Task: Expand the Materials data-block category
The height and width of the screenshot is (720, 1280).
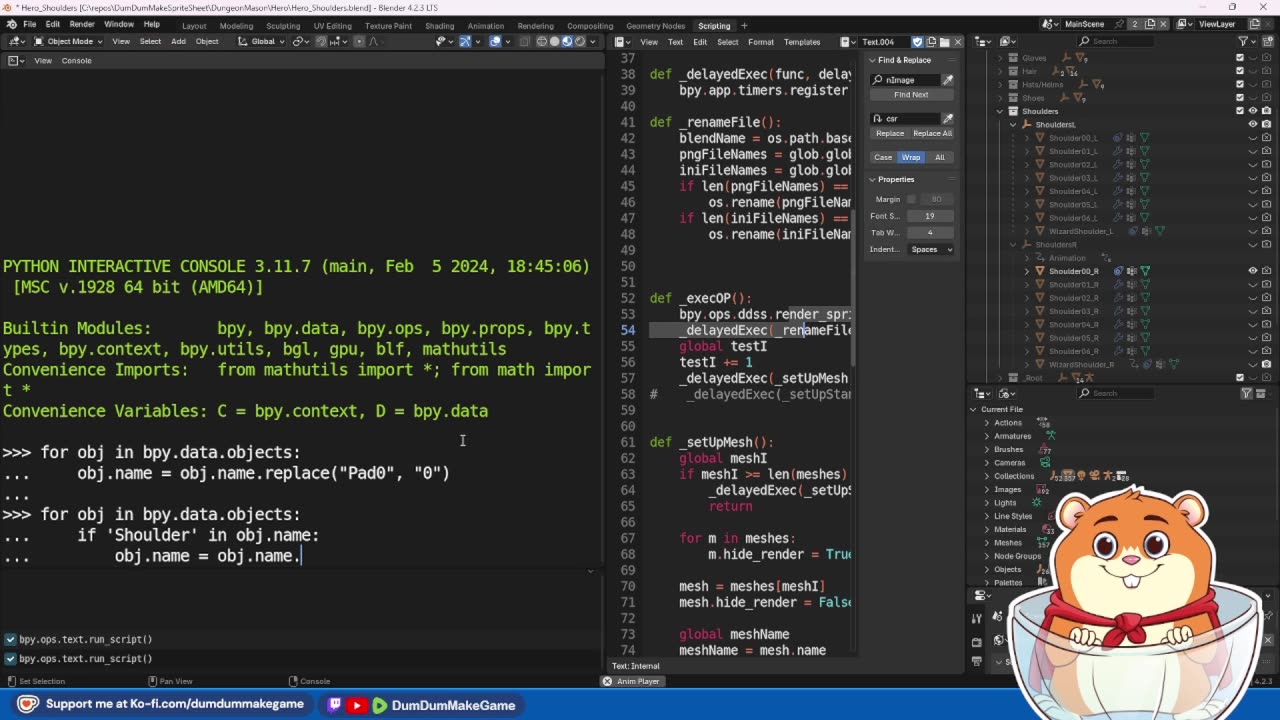Action: point(987,529)
